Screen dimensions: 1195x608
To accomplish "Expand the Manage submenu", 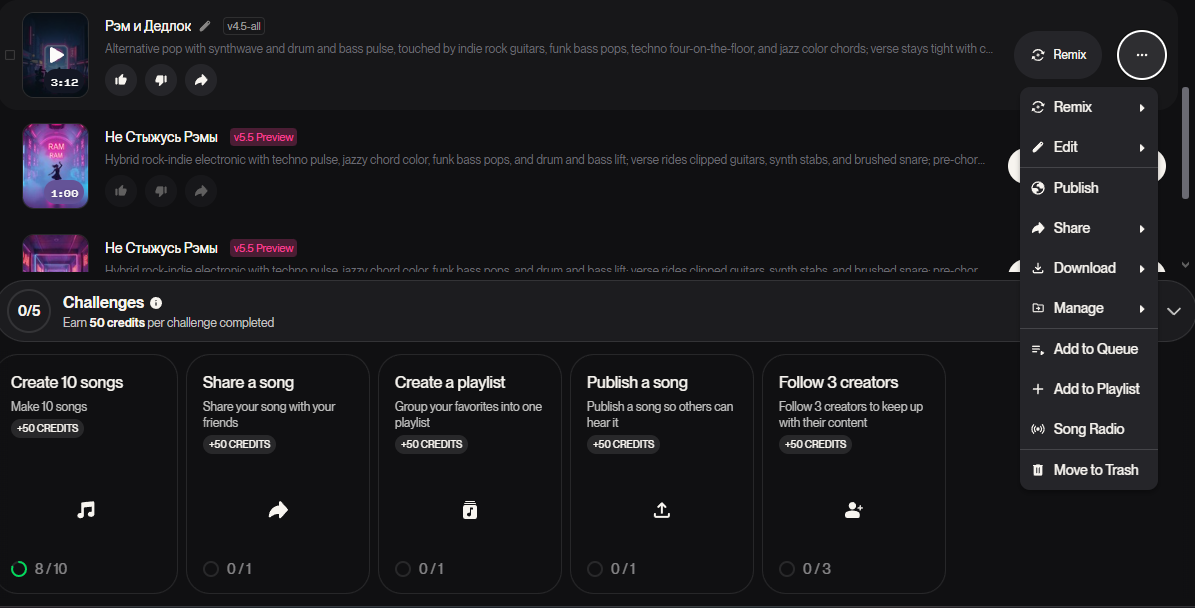I will (1088, 309).
